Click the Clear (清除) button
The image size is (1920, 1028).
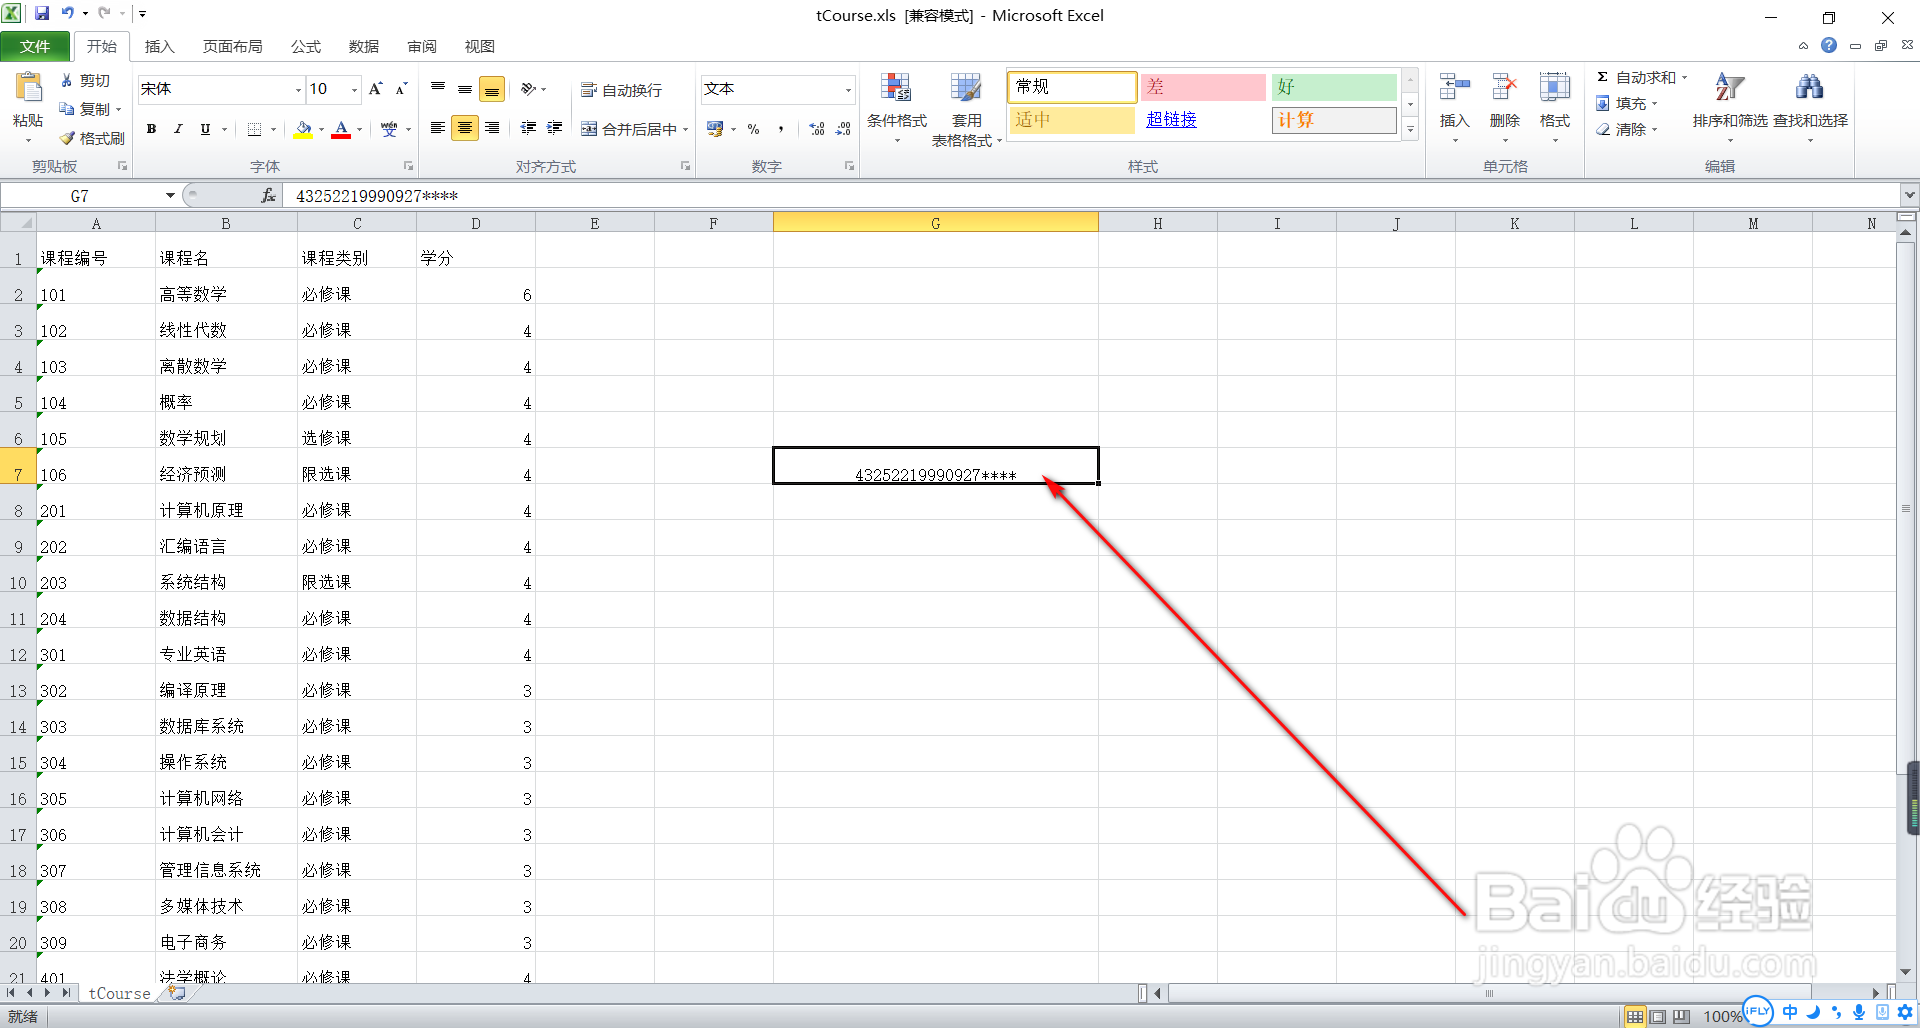tap(1626, 130)
